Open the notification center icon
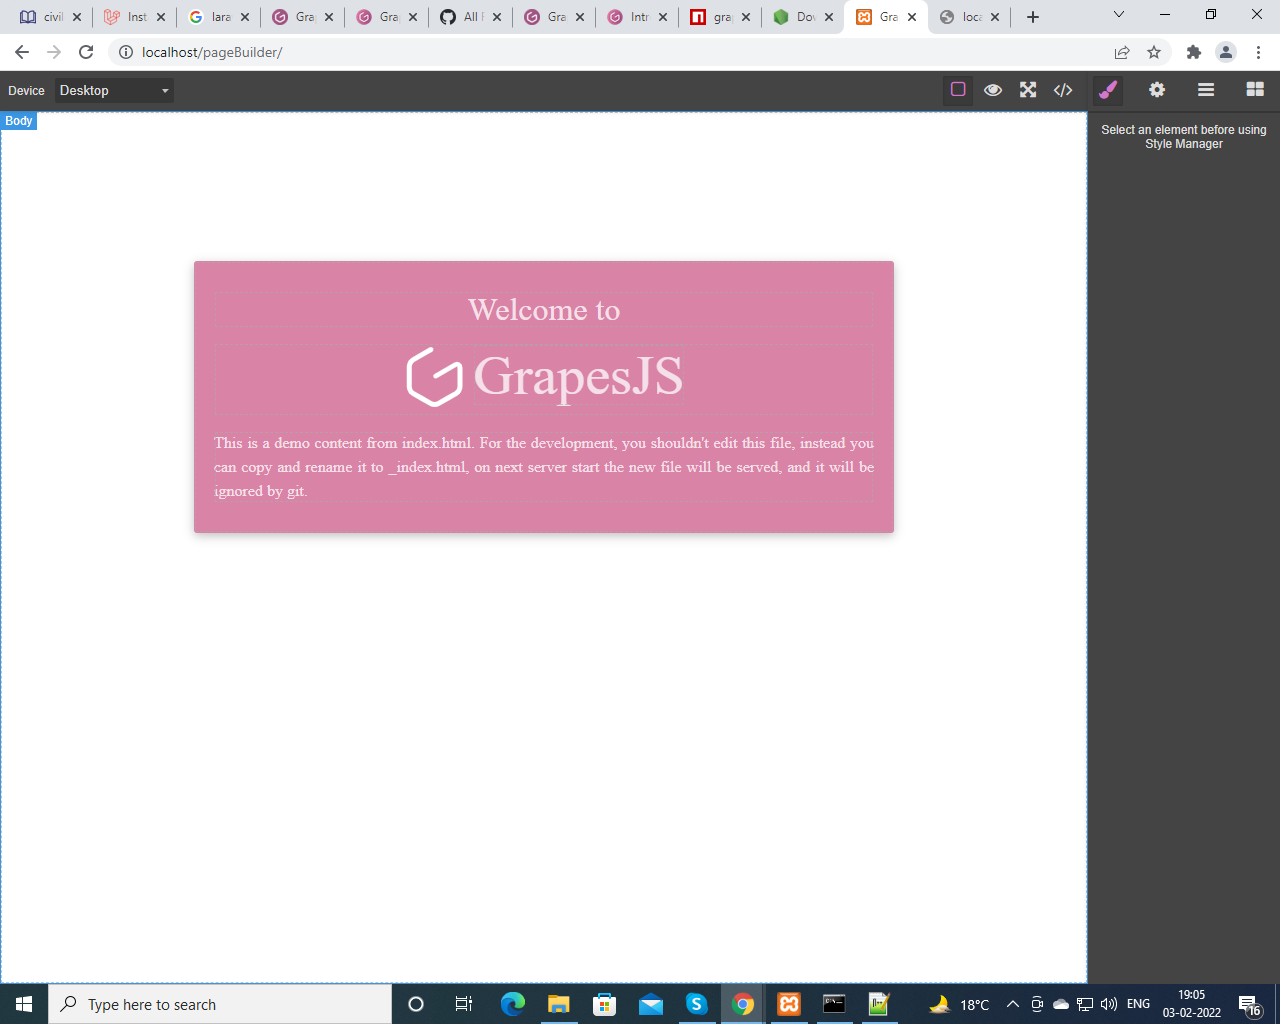The height and width of the screenshot is (1024, 1280). coord(1250,1004)
